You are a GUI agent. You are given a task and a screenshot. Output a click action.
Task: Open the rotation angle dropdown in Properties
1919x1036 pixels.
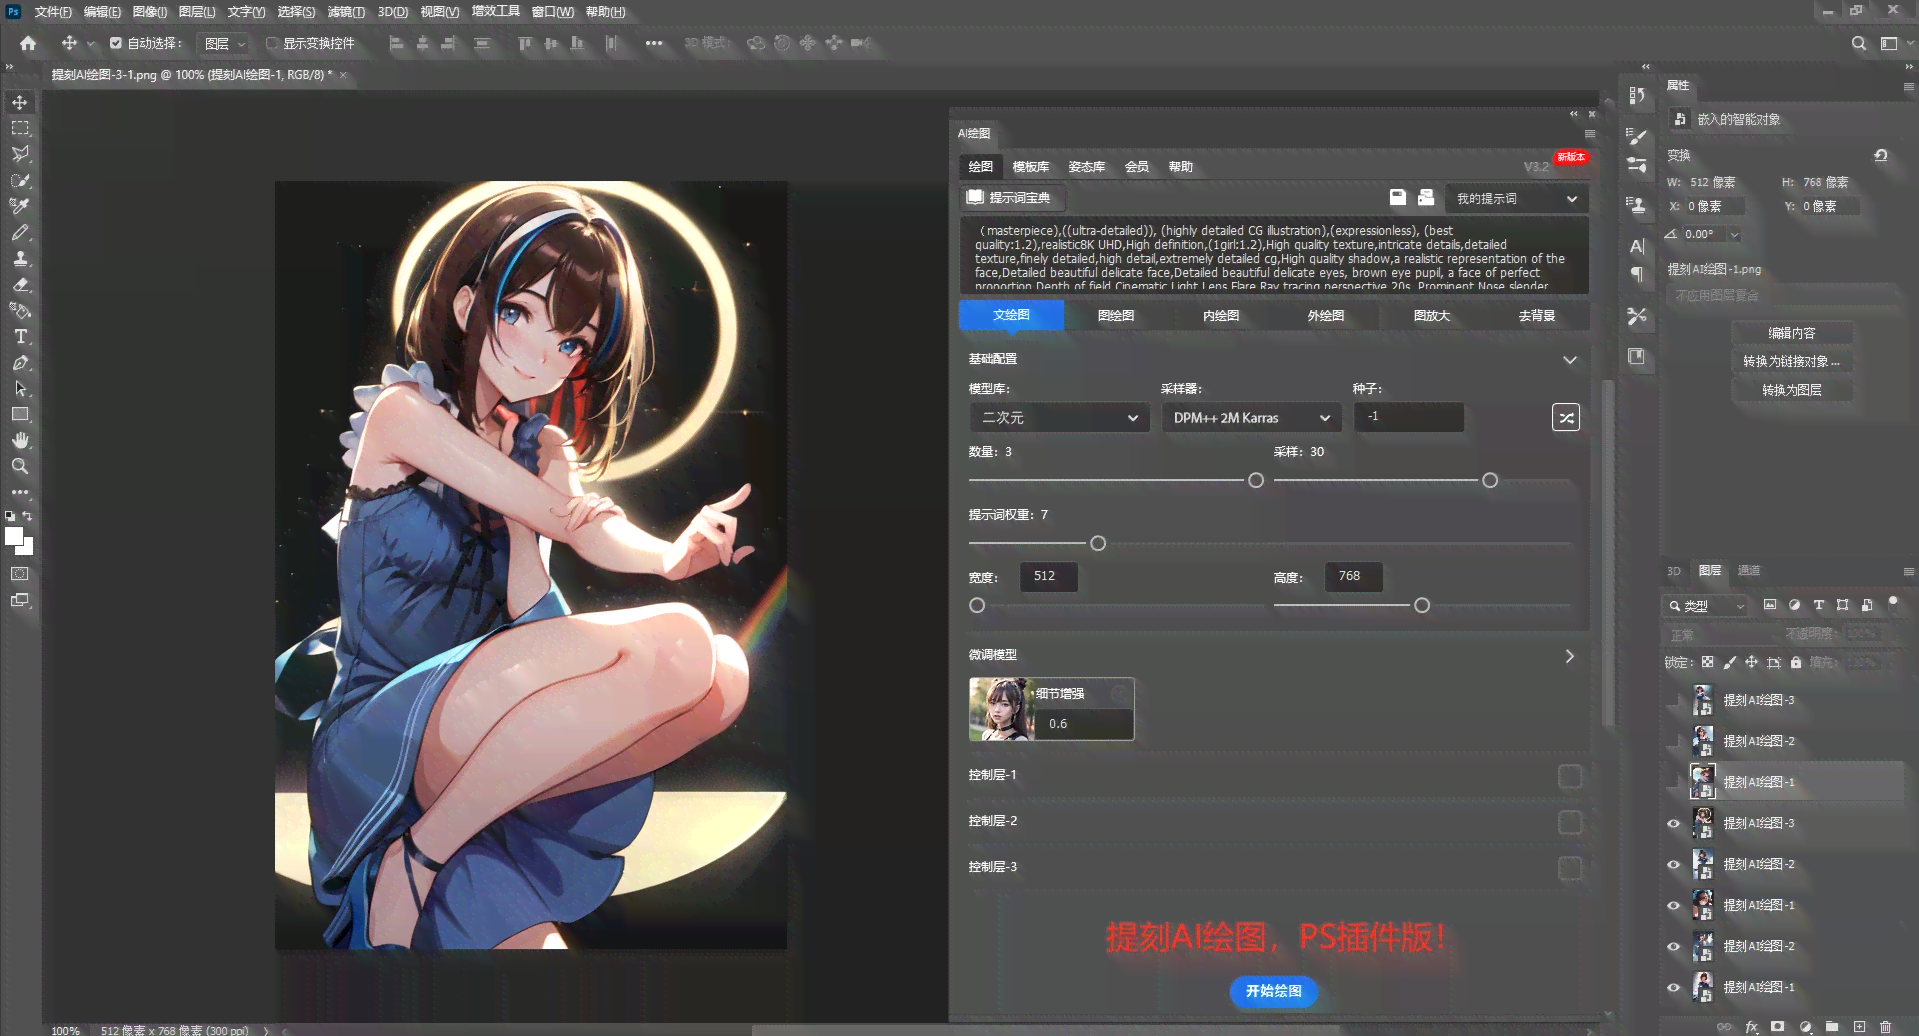click(1735, 235)
